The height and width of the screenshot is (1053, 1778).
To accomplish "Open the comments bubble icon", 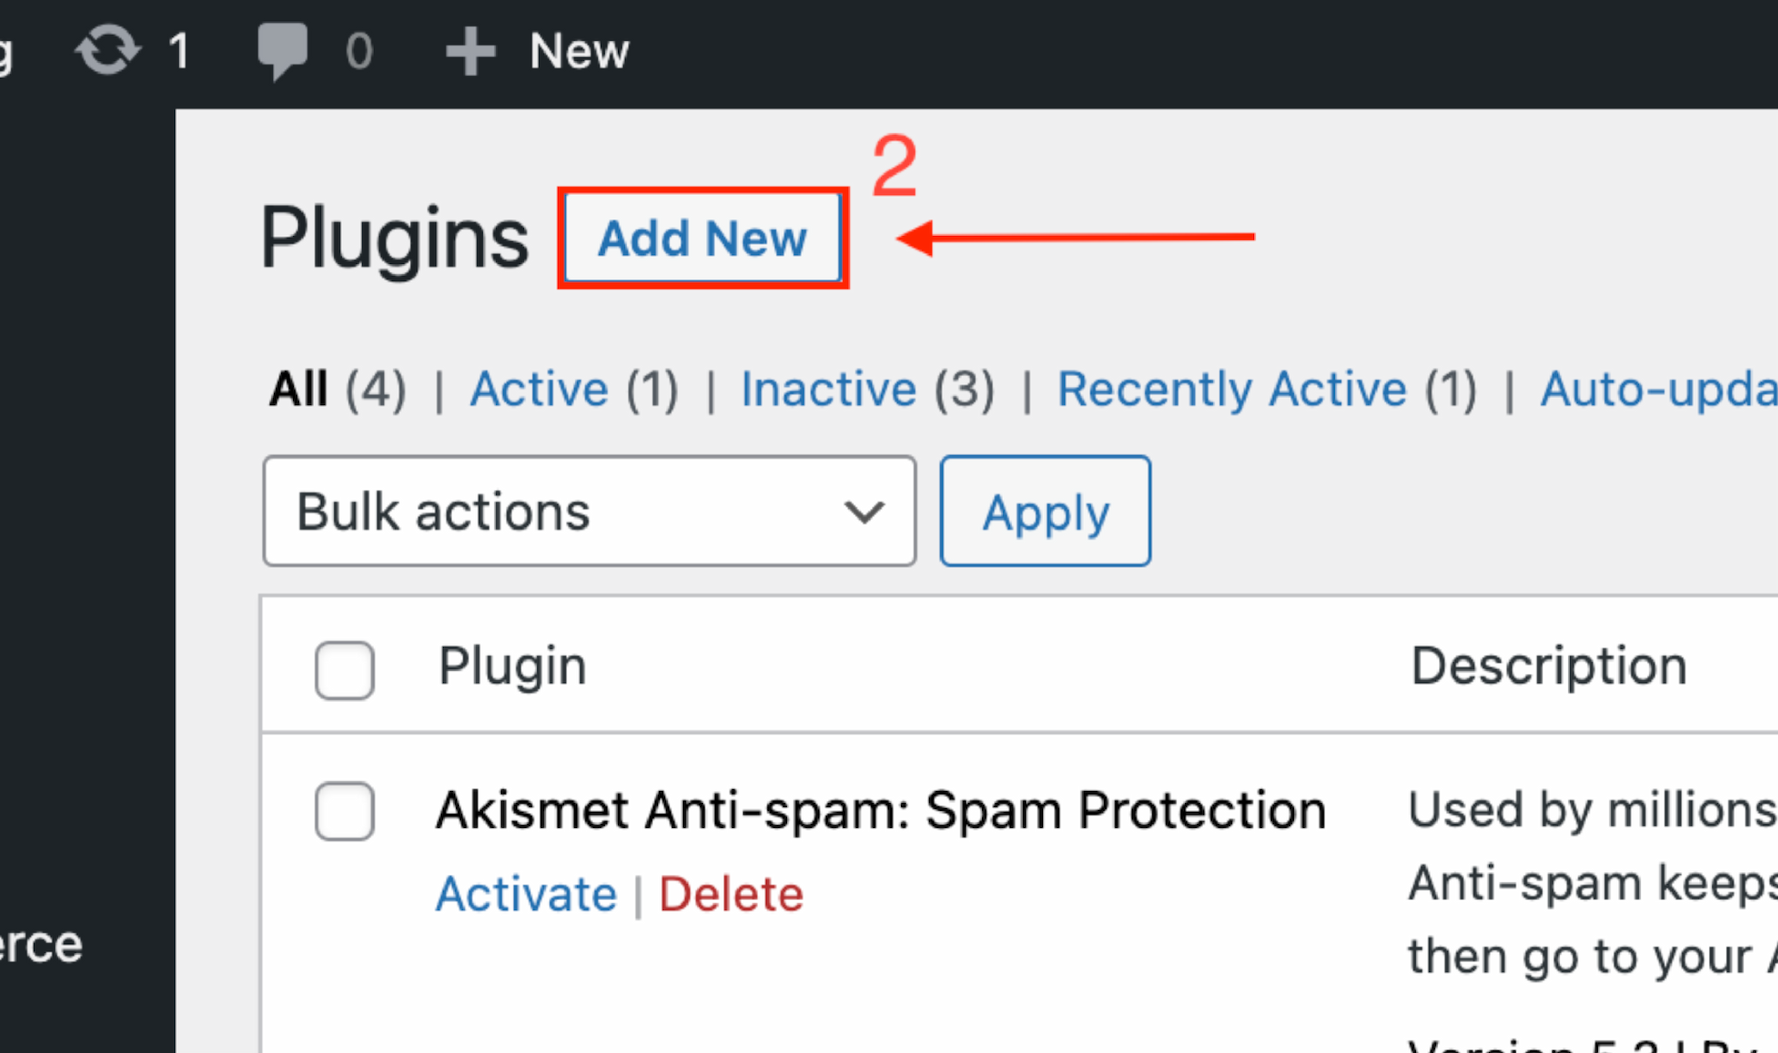I will (x=282, y=50).
